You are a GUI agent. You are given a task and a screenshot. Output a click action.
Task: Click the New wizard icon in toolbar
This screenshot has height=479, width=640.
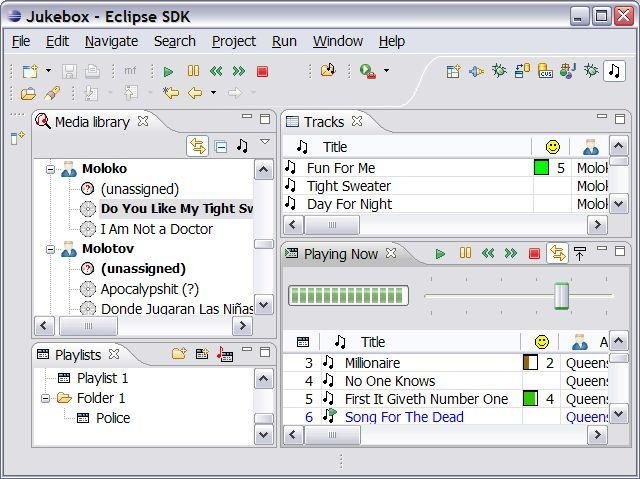31,71
